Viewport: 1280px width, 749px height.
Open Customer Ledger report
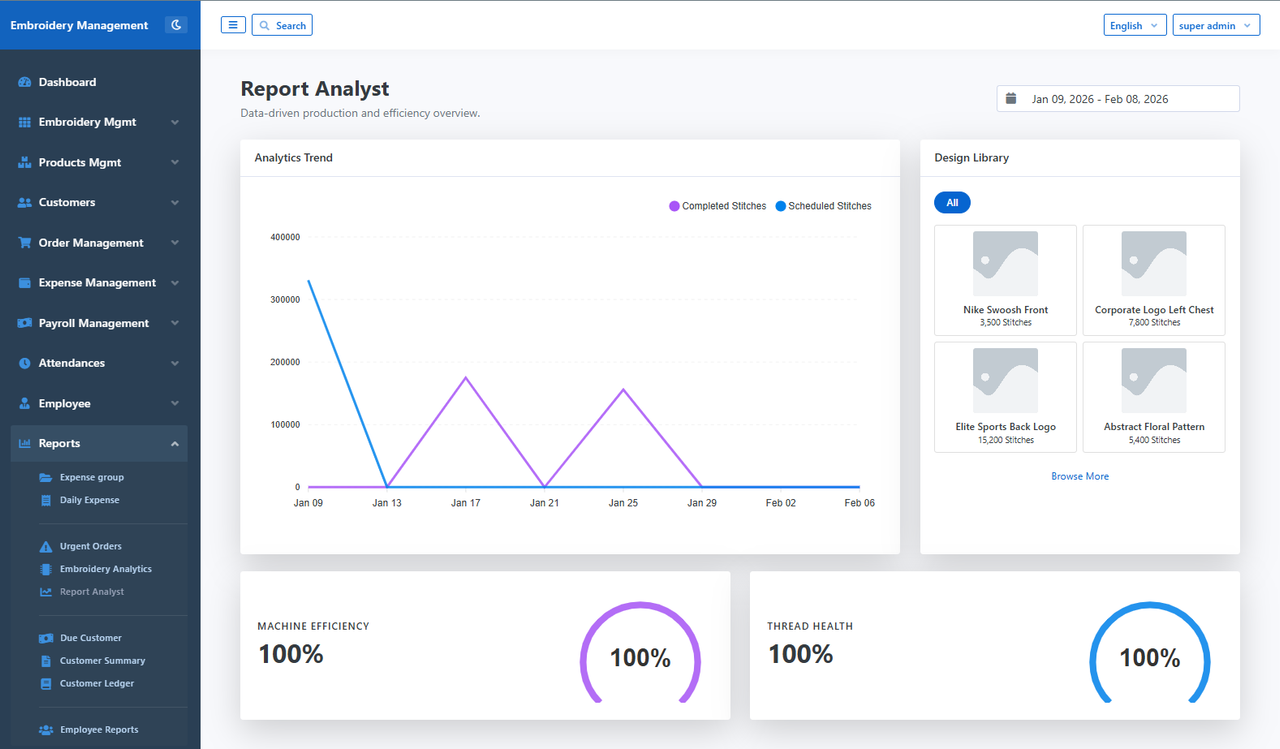click(99, 684)
